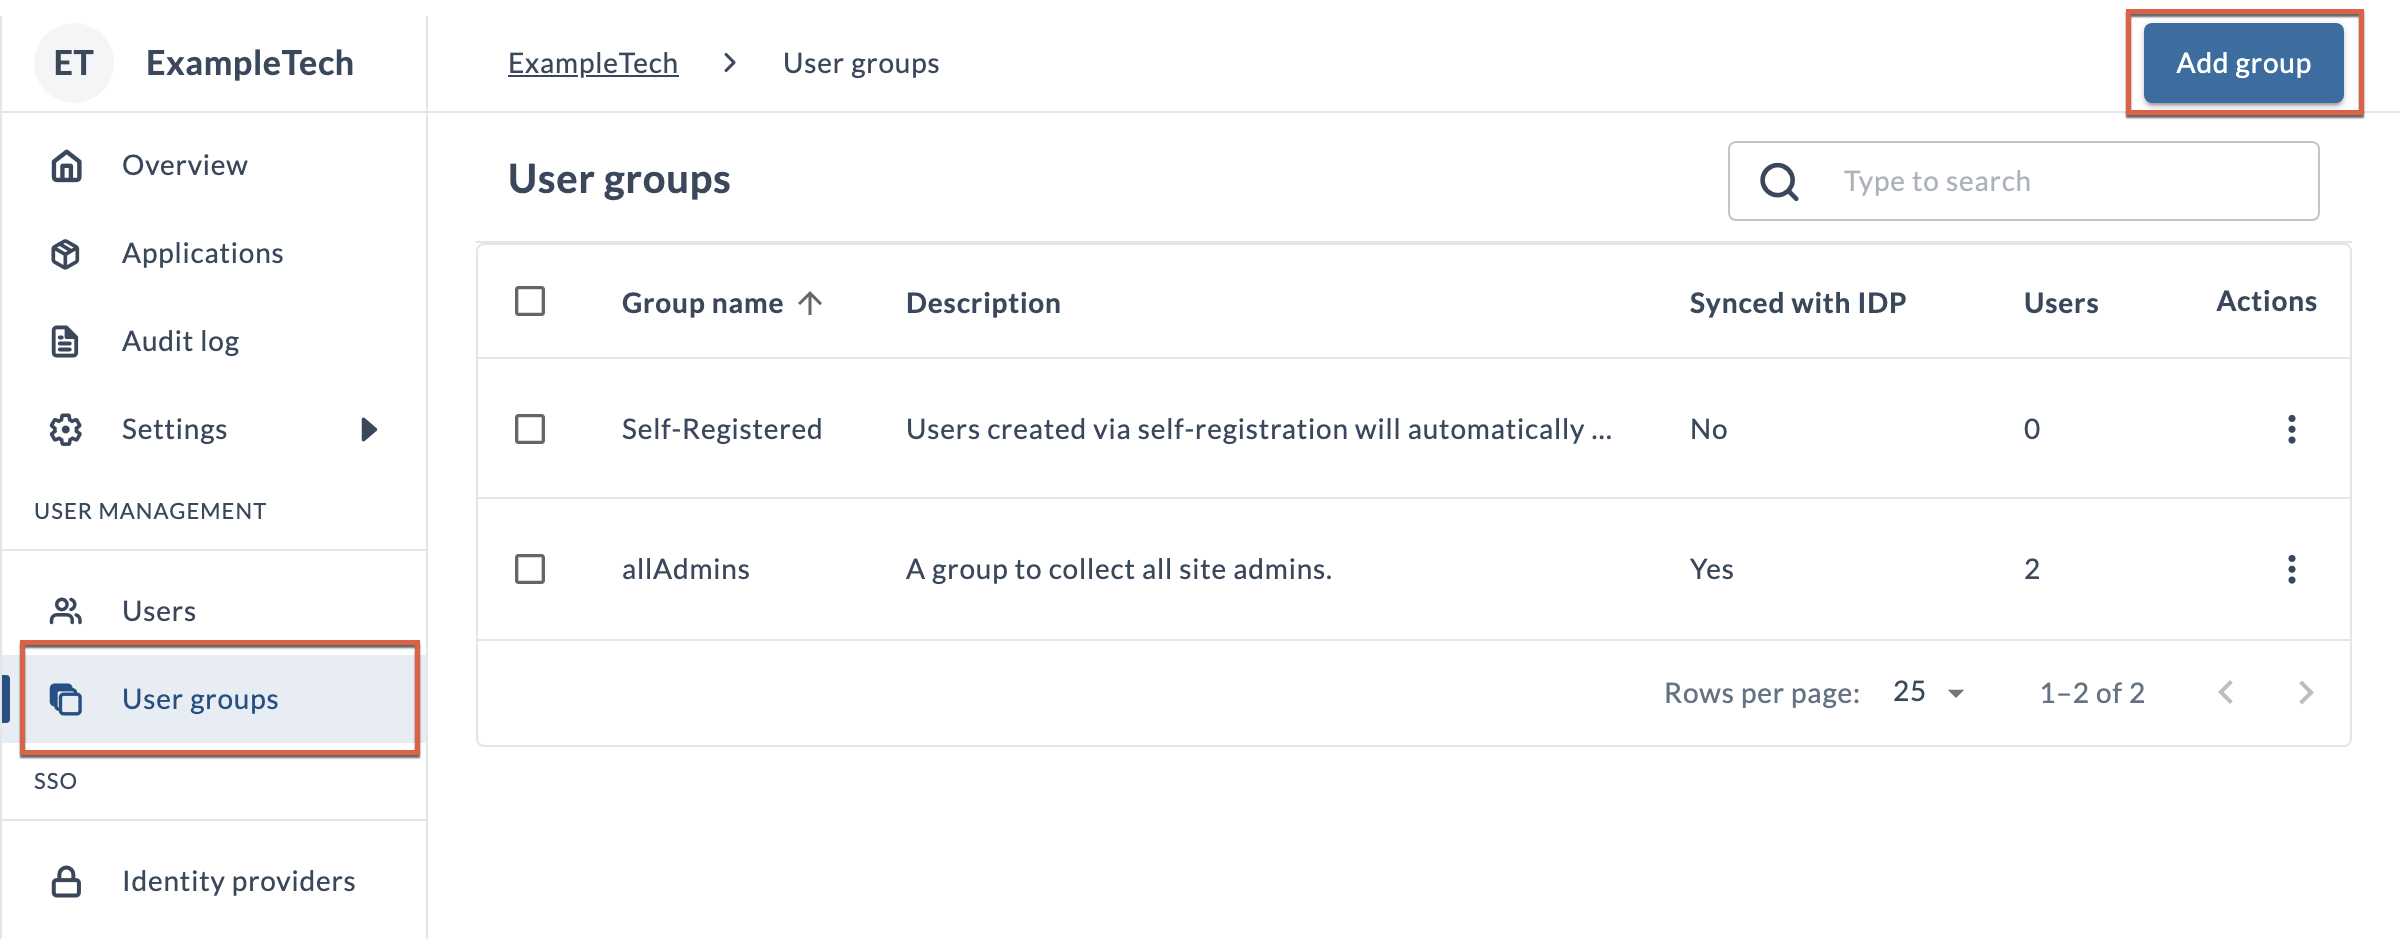Click the Group name sort arrow
2400x939 pixels.
click(x=810, y=303)
